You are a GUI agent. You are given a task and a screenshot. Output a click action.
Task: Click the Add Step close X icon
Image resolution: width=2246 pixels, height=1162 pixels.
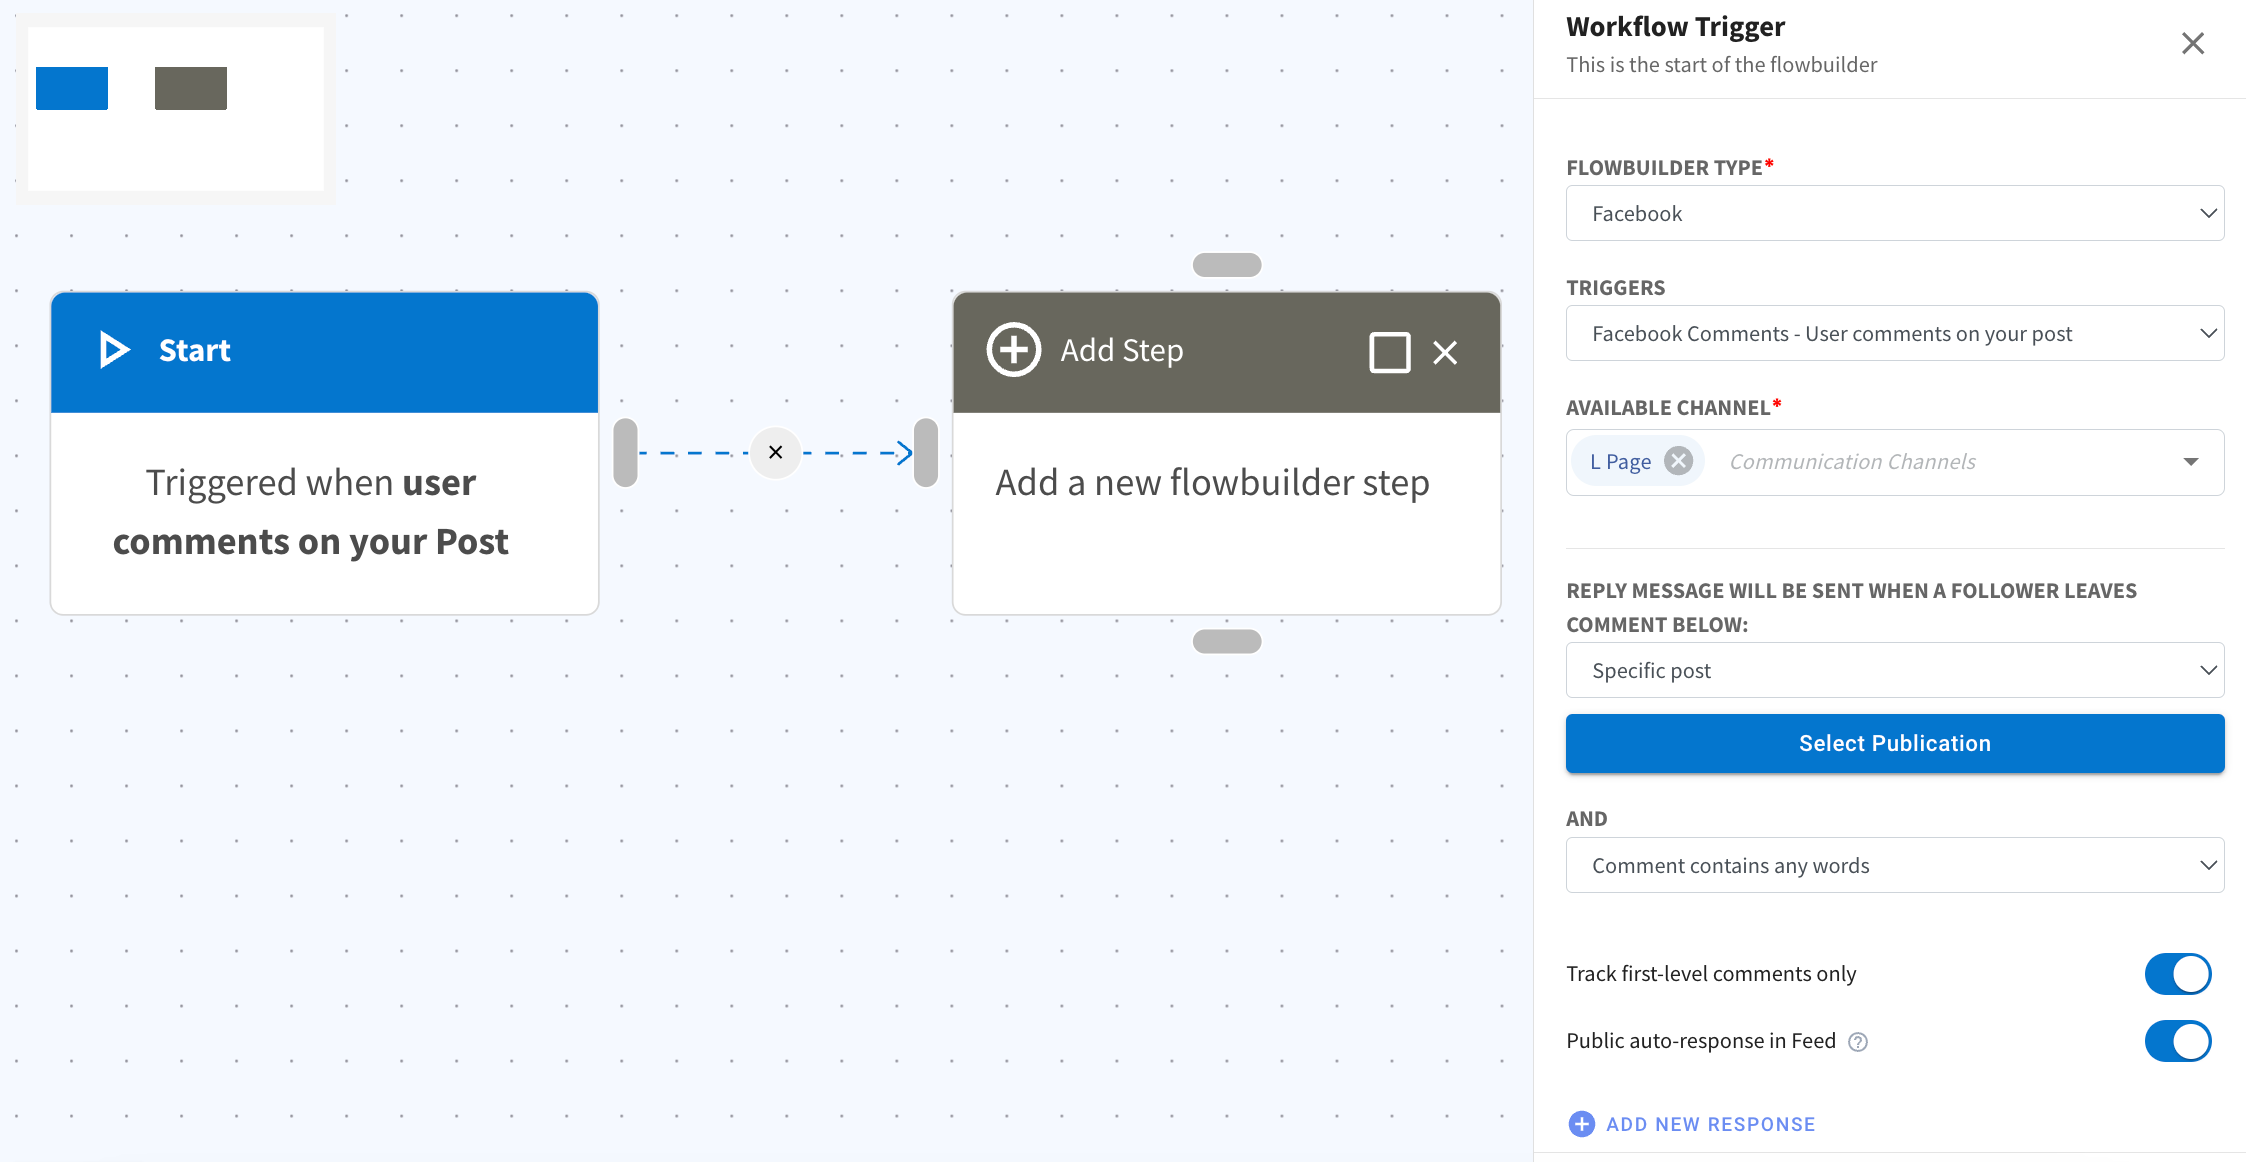pyautogui.click(x=1446, y=353)
